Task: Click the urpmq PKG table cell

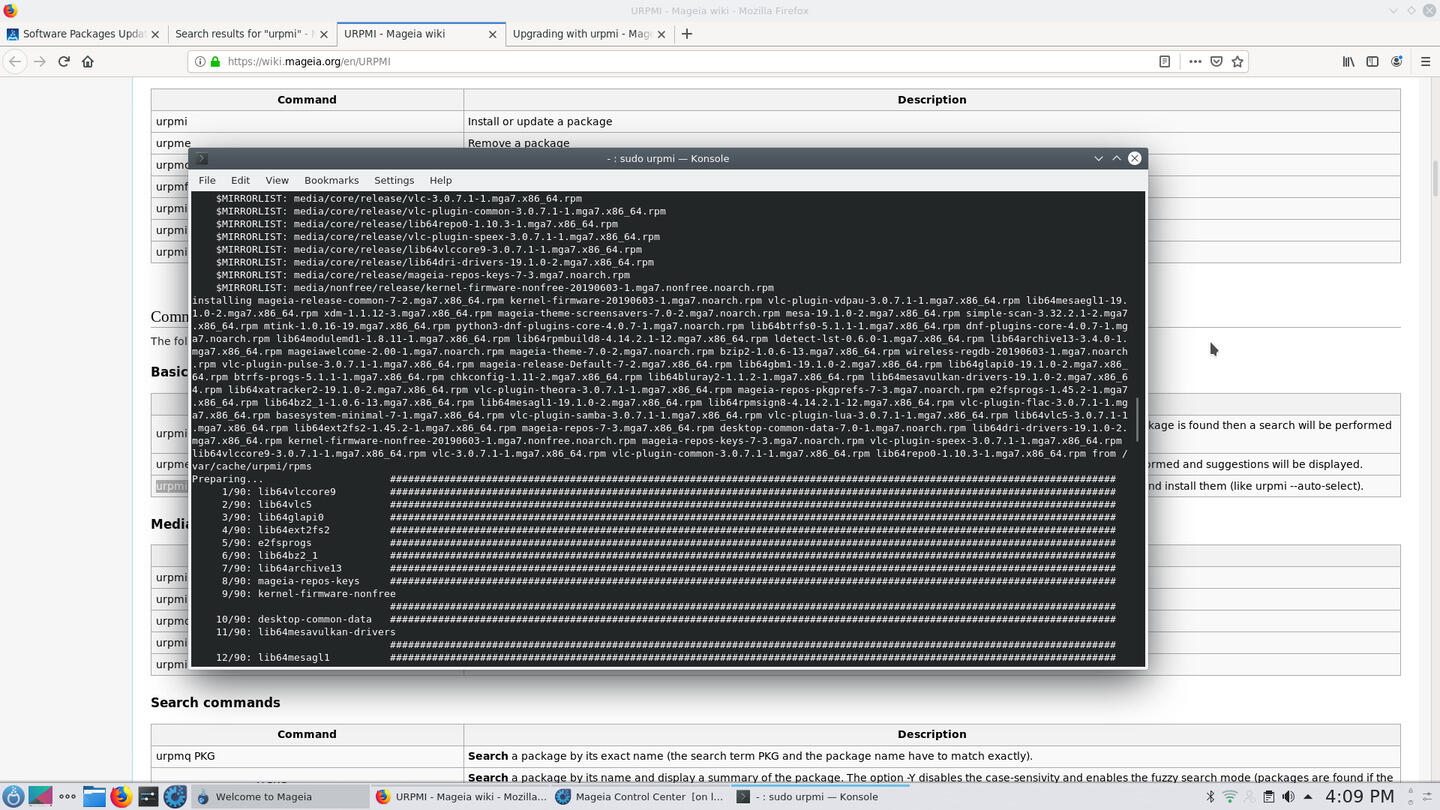Action: pyautogui.click(x=307, y=756)
